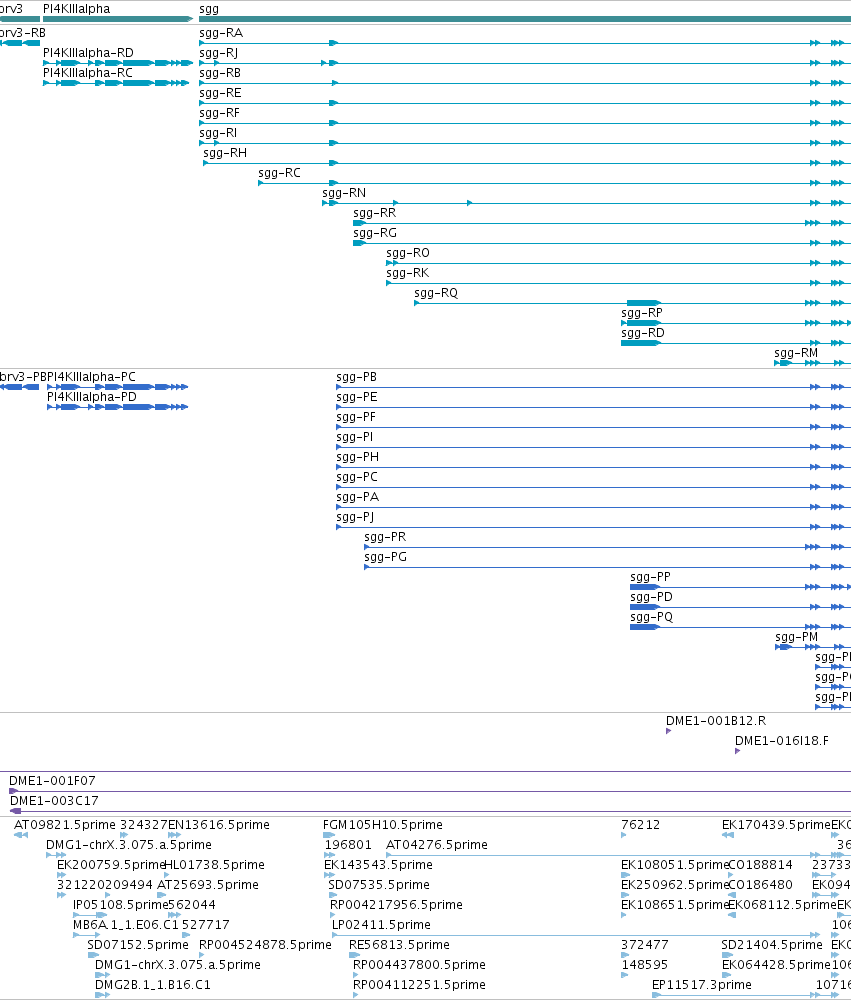Viewport: 851px width, 1000px height.
Task: Open the sgg-PJ protein label
Action: pos(355,517)
